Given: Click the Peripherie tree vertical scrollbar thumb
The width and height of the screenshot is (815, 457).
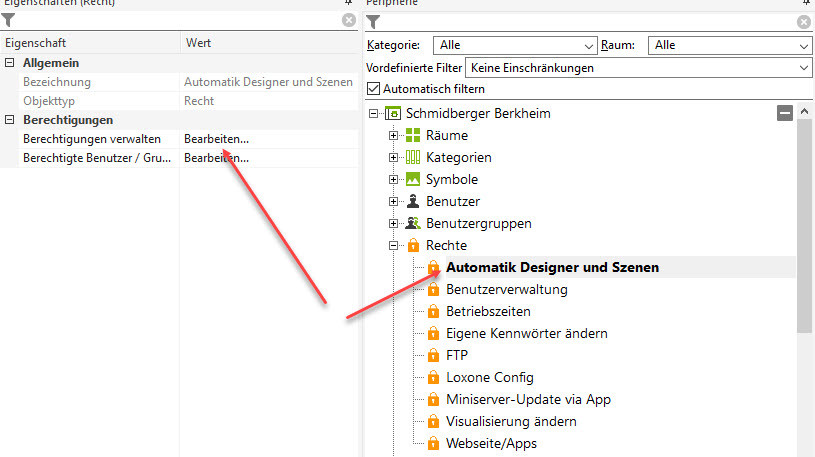Looking at the screenshot, I should [x=804, y=226].
